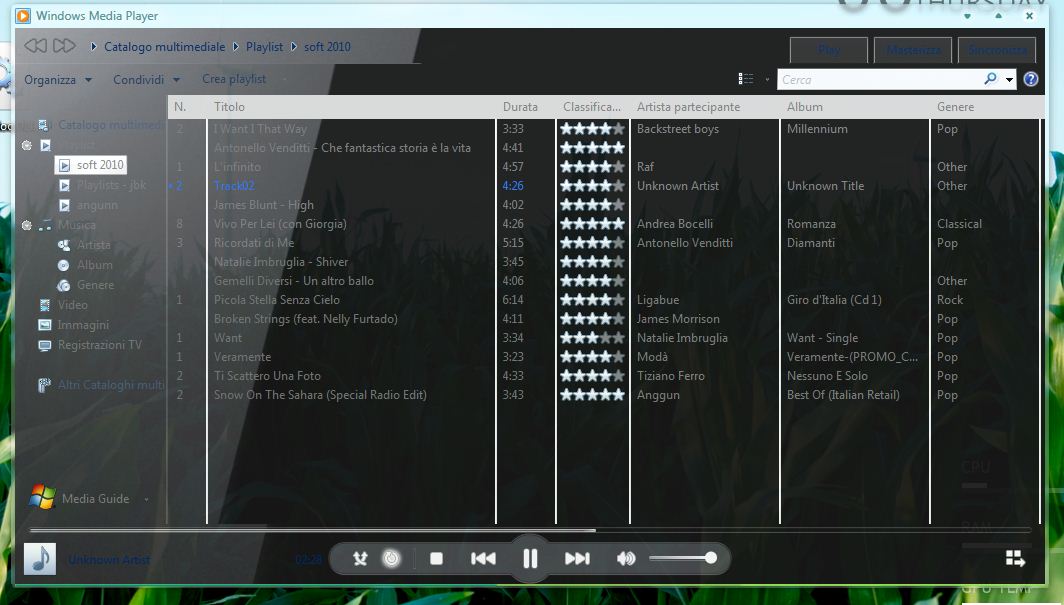Pause the current track
Image resolution: width=1064 pixels, height=605 pixels.
coord(530,558)
